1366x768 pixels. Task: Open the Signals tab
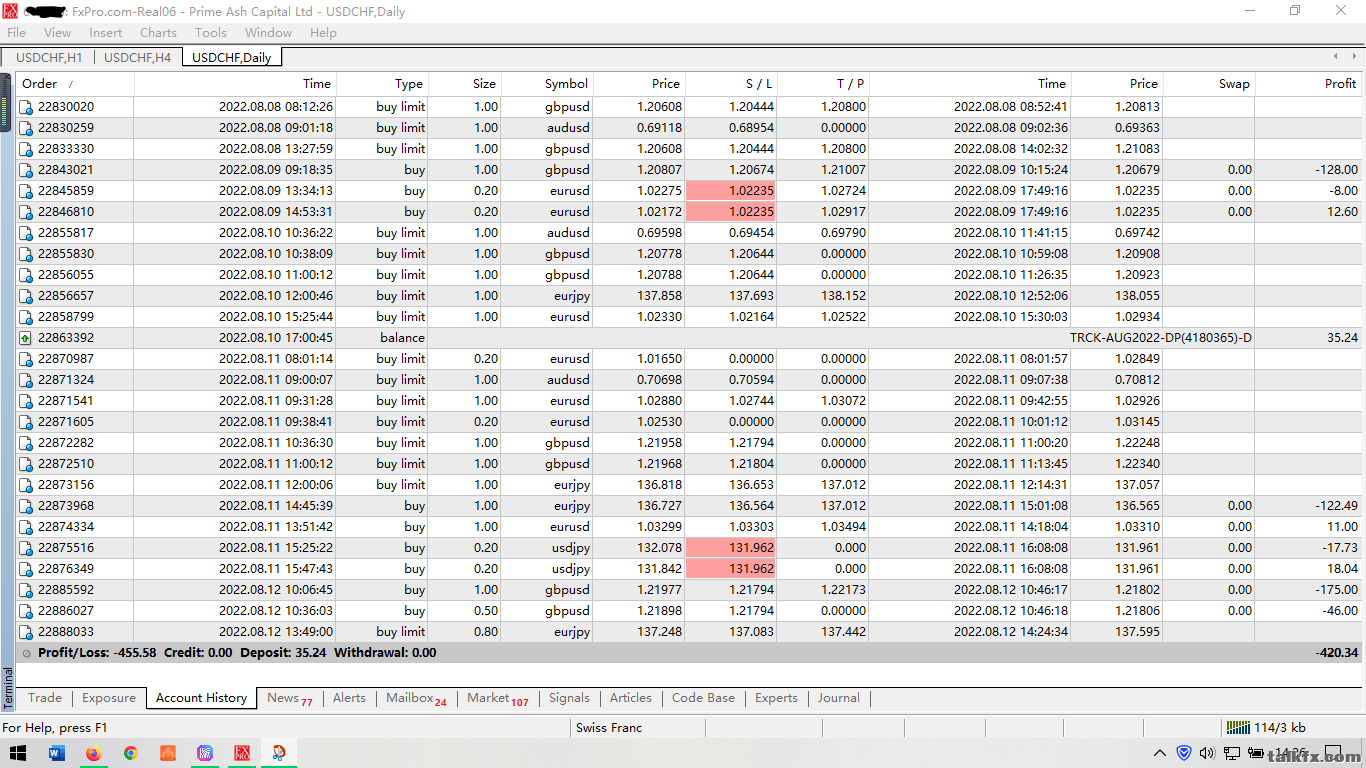point(569,698)
